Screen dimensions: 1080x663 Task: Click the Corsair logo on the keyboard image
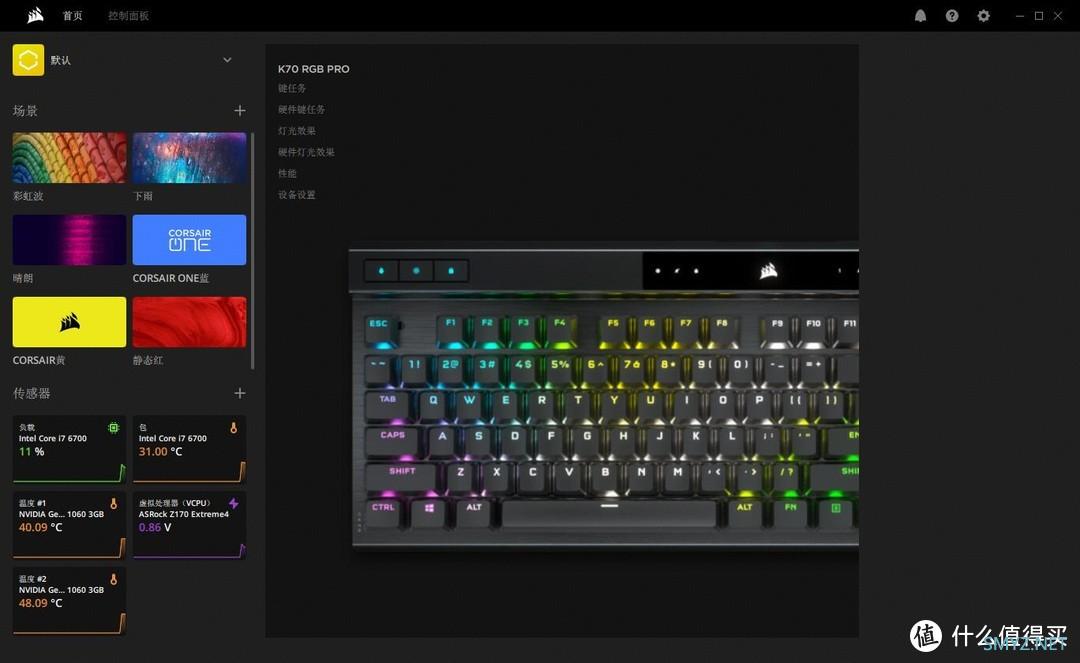pyautogui.click(x=769, y=271)
